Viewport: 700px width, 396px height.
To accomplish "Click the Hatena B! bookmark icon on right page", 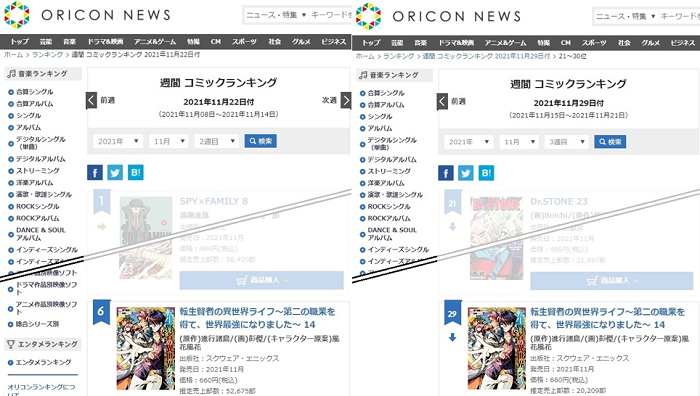I will point(486,173).
